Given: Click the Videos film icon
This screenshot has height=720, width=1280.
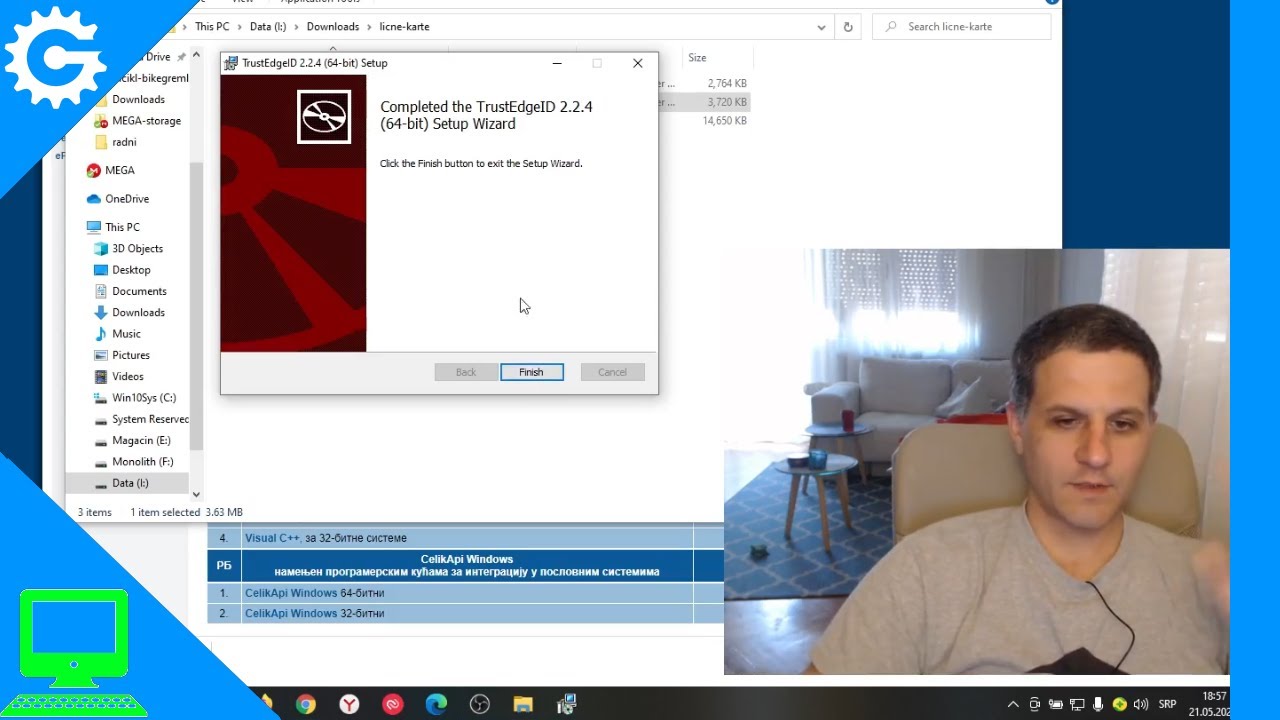Looking at the screenshot, I should click(101, 376).
